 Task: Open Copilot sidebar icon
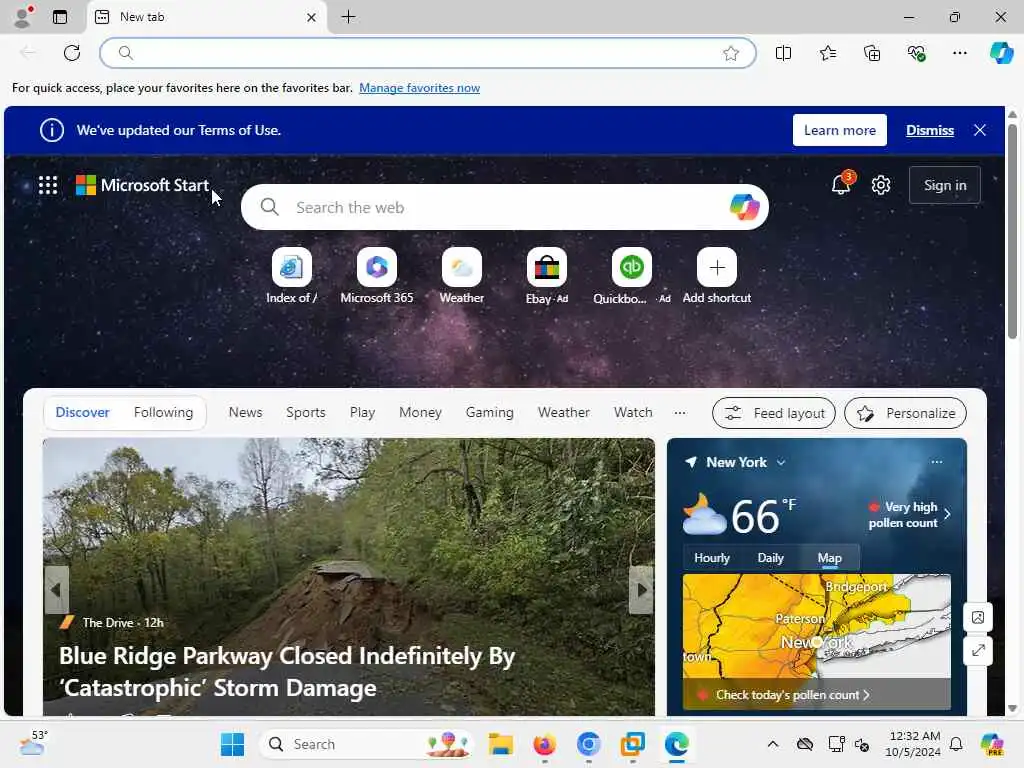[x=1001, y=53]
